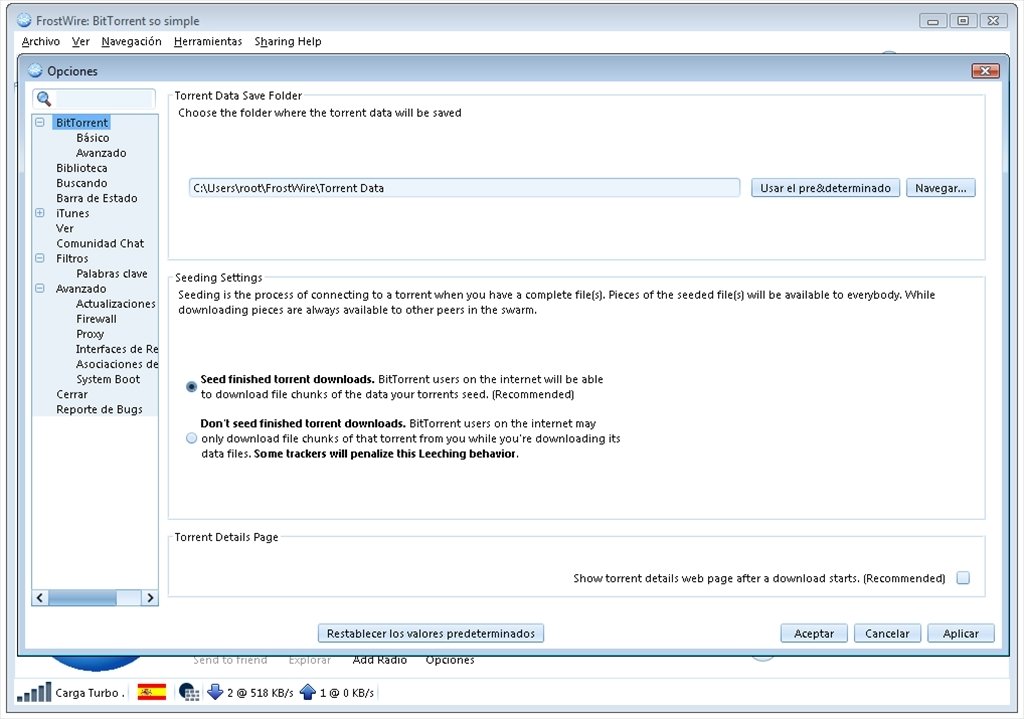The width and height of the screenshot is (1024, 719).
Task: Select Asociaciones de tree item
Action: click(117, 364)
